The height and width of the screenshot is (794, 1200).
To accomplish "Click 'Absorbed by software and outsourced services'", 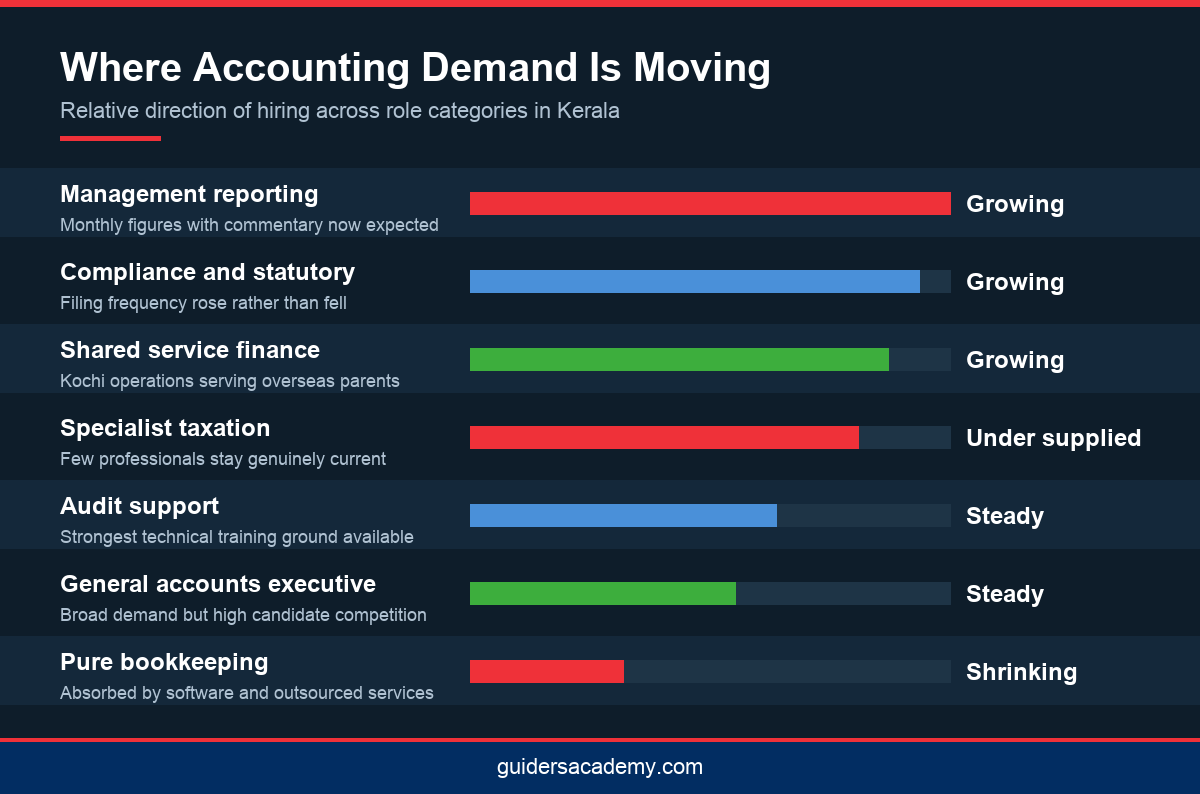I will coord(247,693).
